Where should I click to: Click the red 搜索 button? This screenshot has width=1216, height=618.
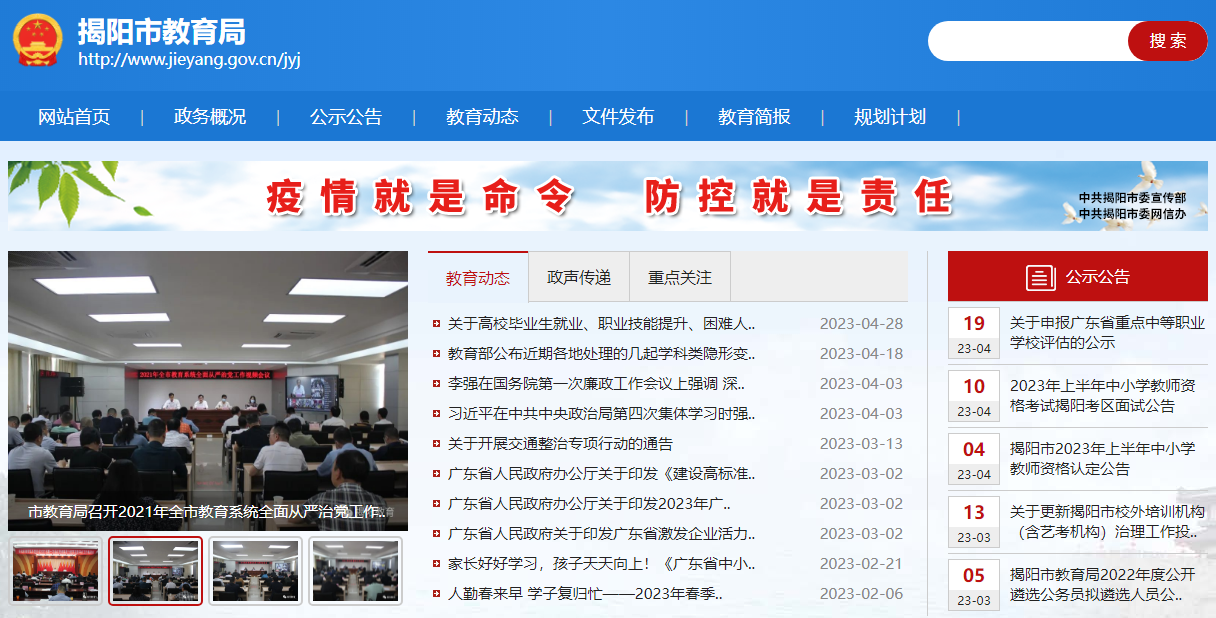[x=1167, y=41]
